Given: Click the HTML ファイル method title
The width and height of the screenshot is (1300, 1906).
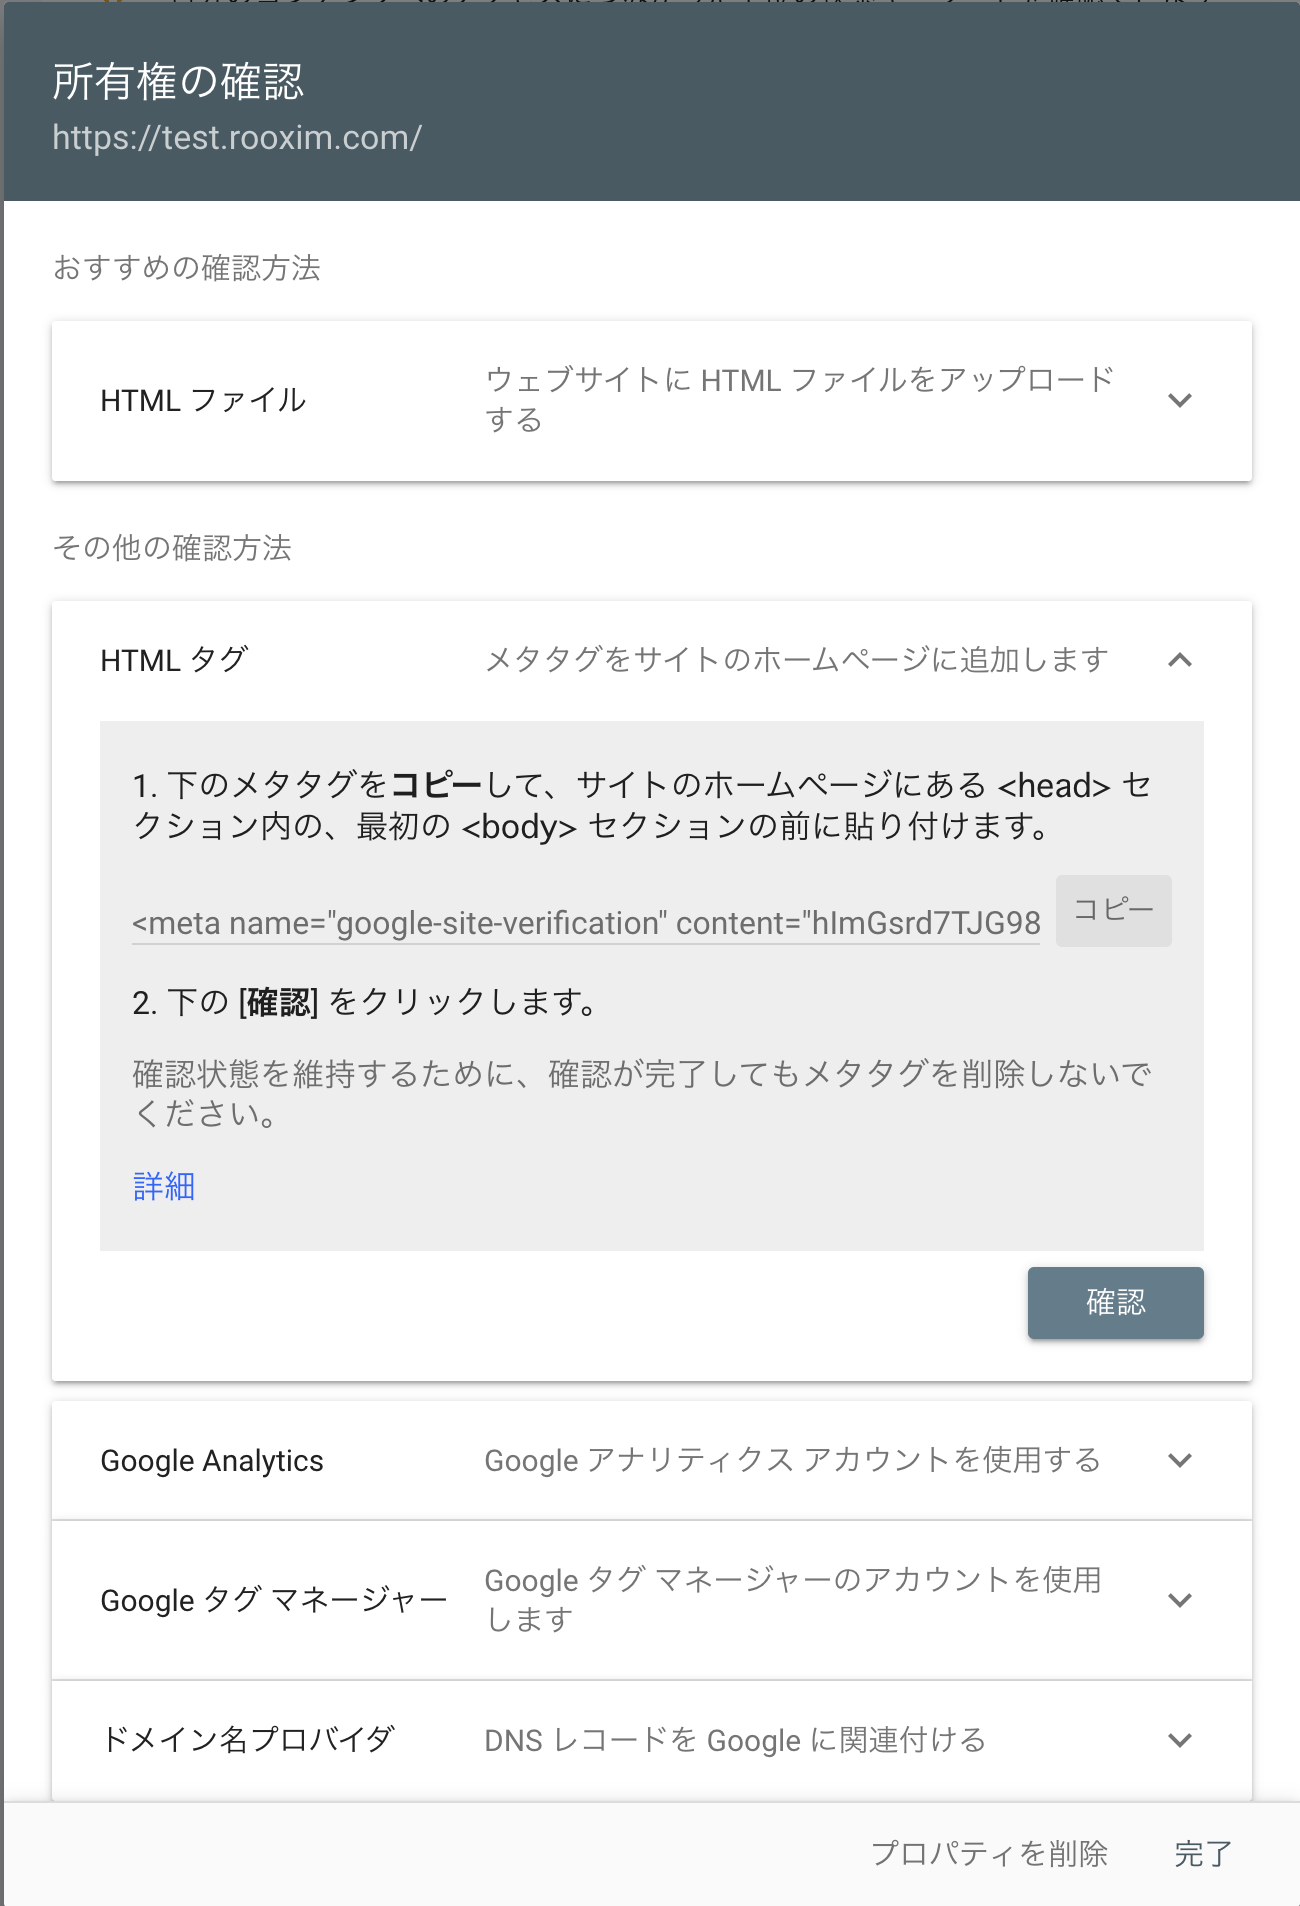Looking at the screenshot, I should tap(203, 401).
